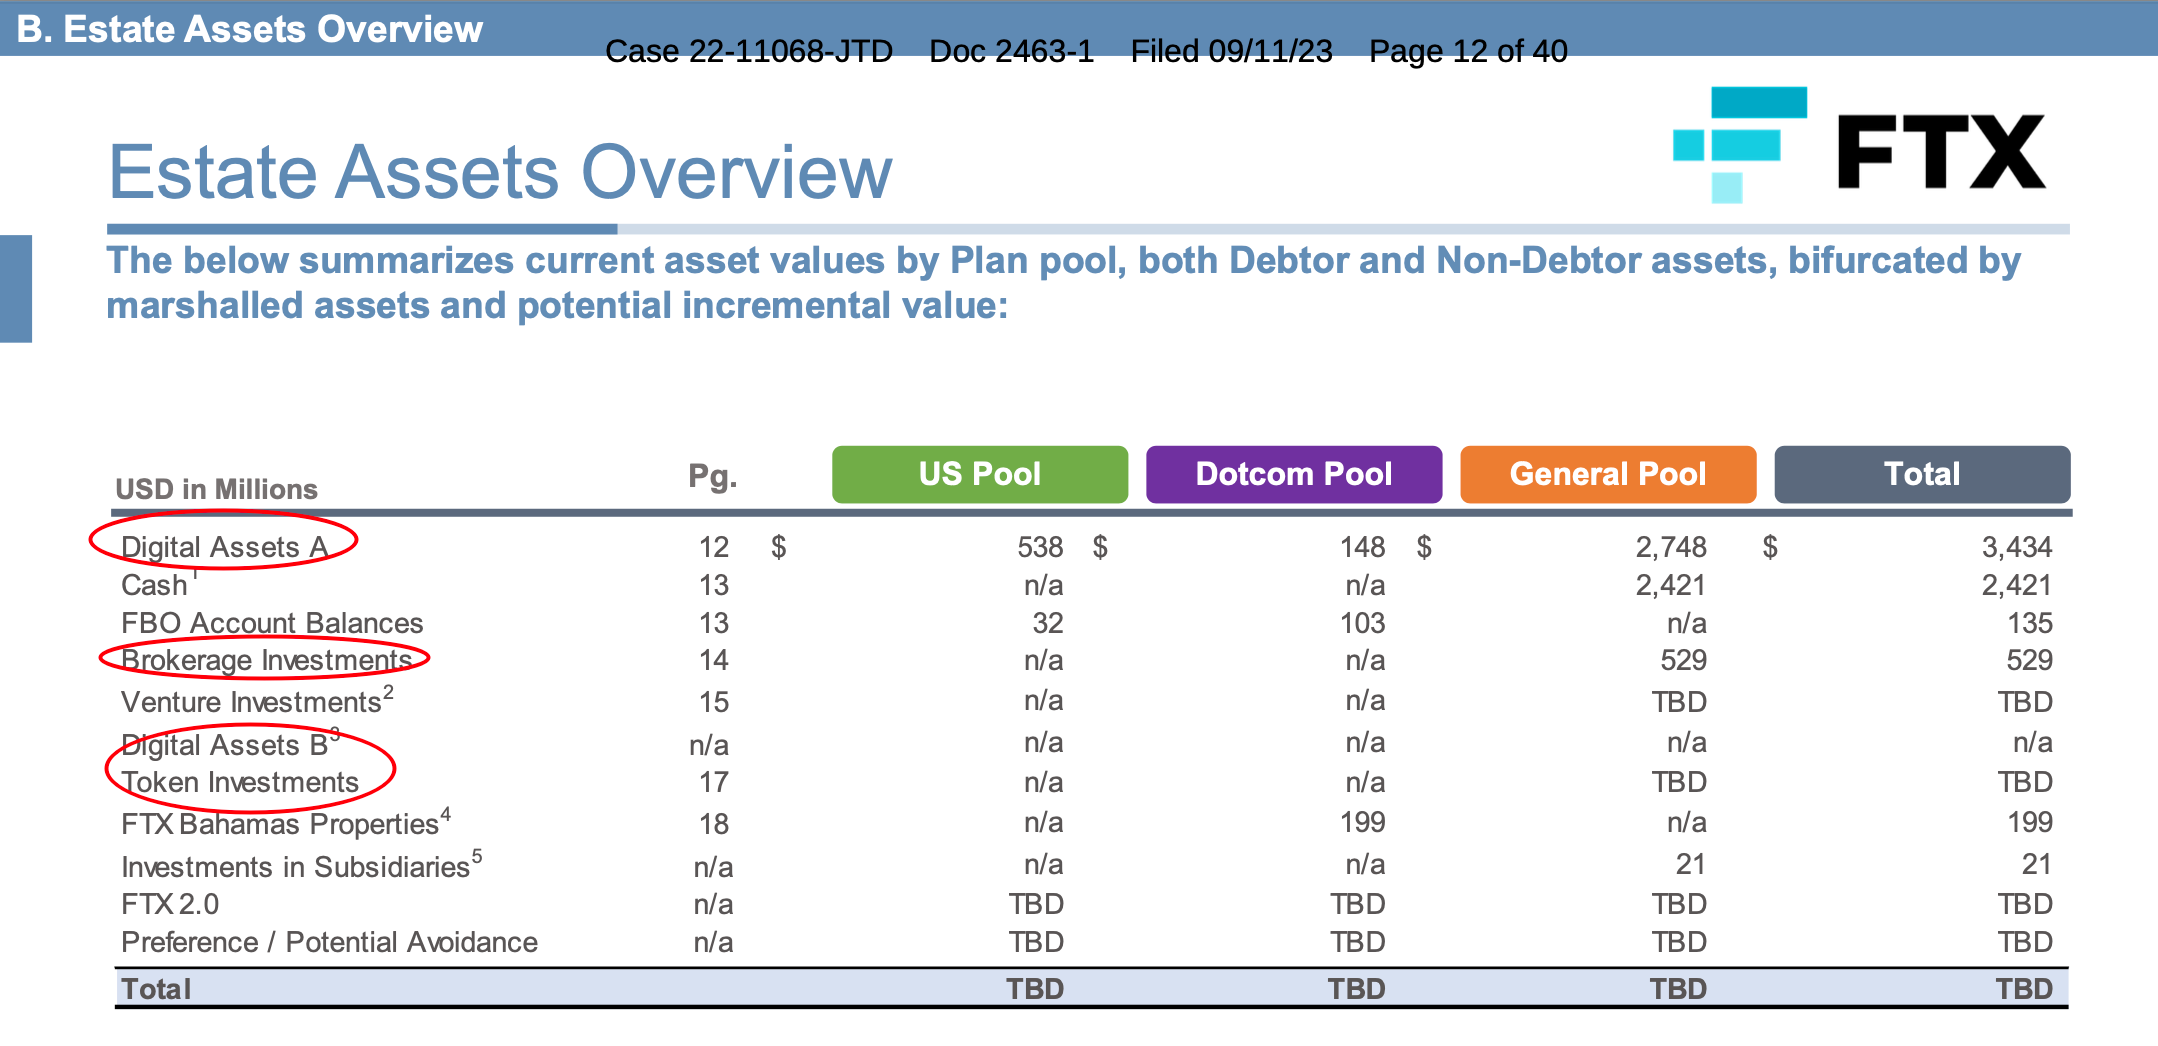Select the Token Investments row label
The height and width of the screenshot is (1046, 2158).
click(240, 782)
